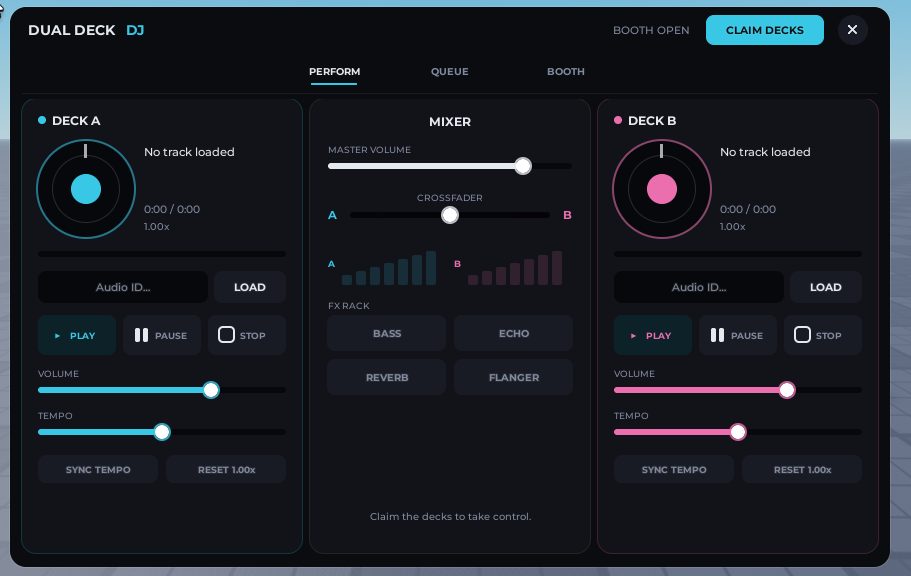Click the Deck A Audio ID field

point(123,287)
